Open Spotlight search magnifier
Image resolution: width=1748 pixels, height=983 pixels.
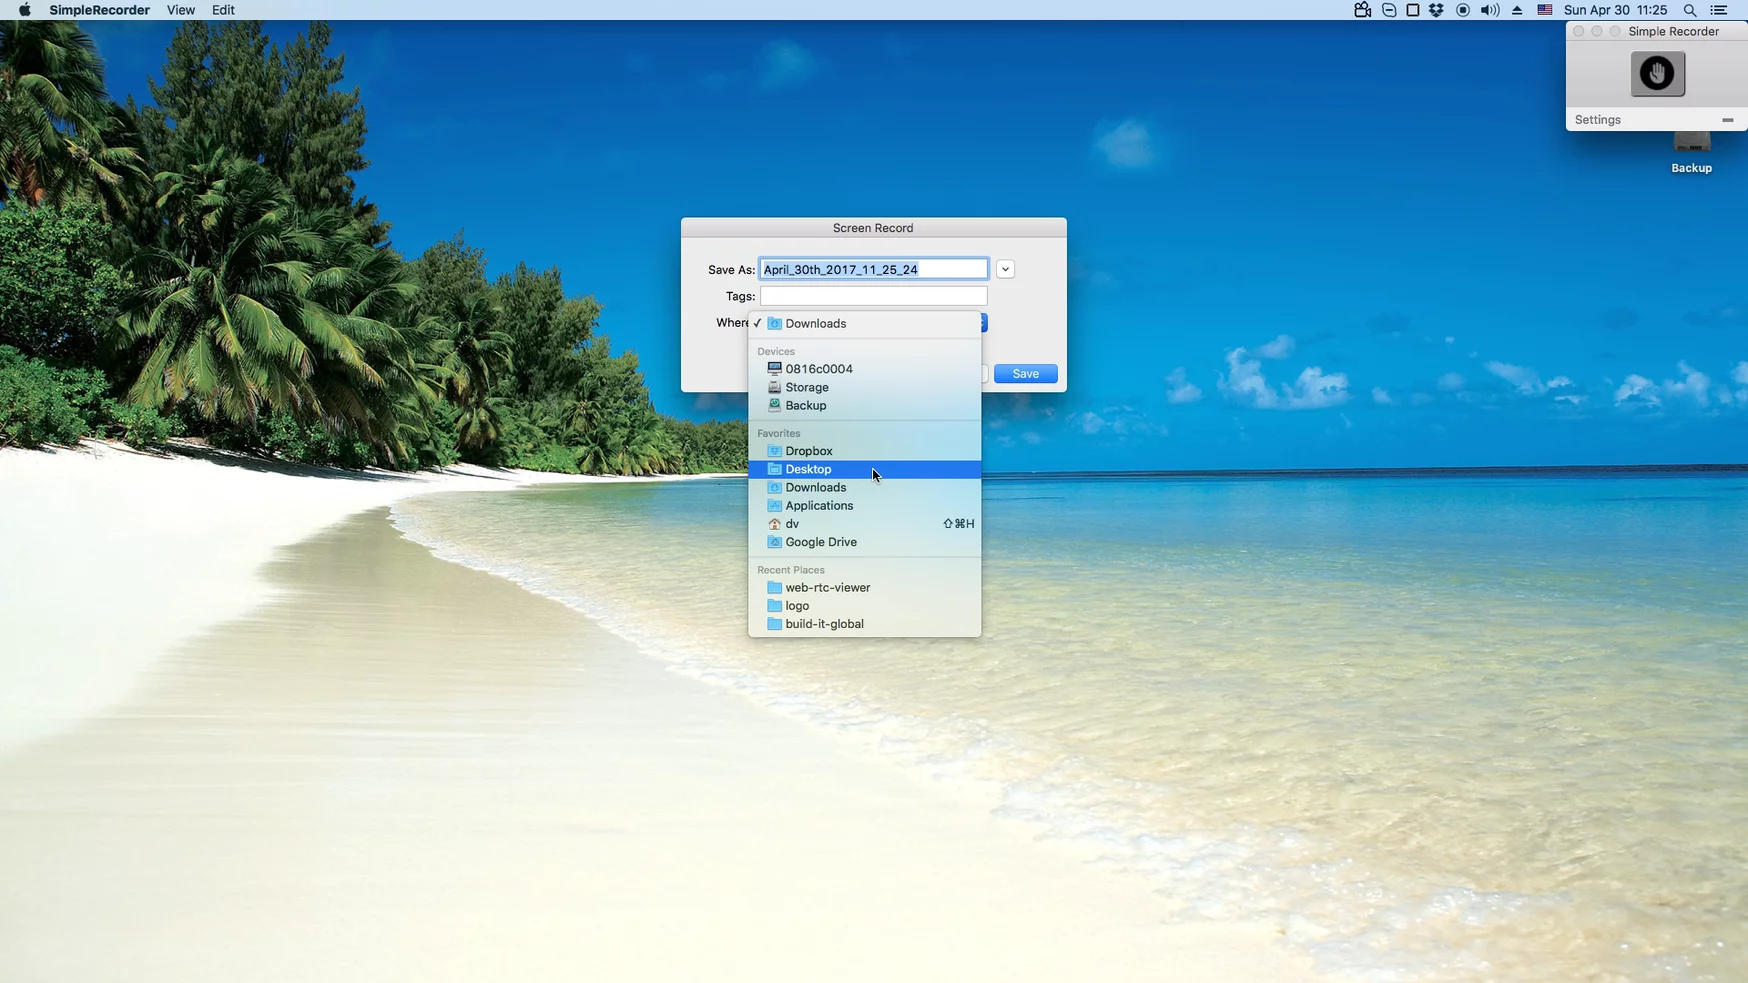click(x=1690, y=10)
